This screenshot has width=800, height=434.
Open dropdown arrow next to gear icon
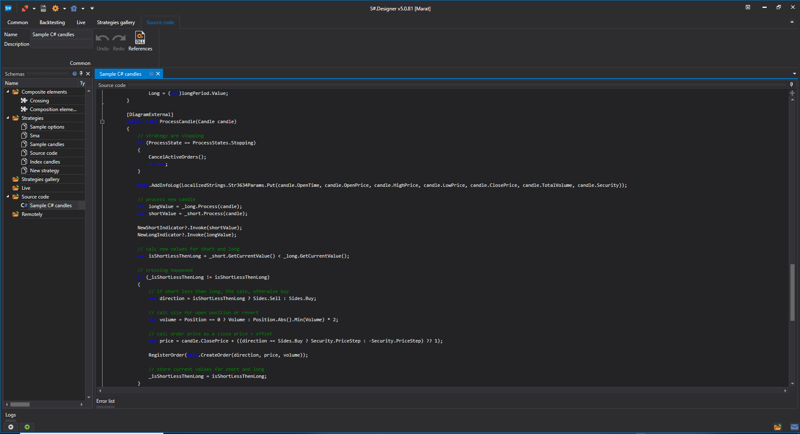[64, 8]
